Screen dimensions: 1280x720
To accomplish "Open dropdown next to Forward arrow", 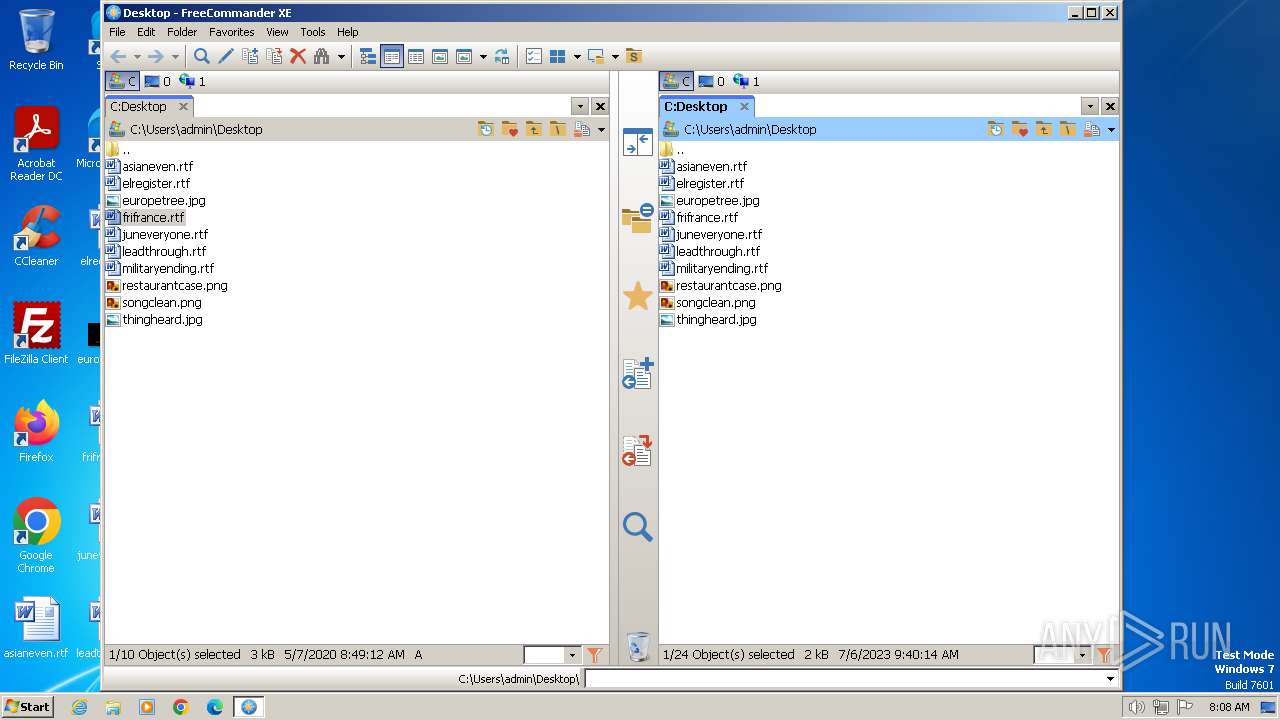I will pos(175,57).
